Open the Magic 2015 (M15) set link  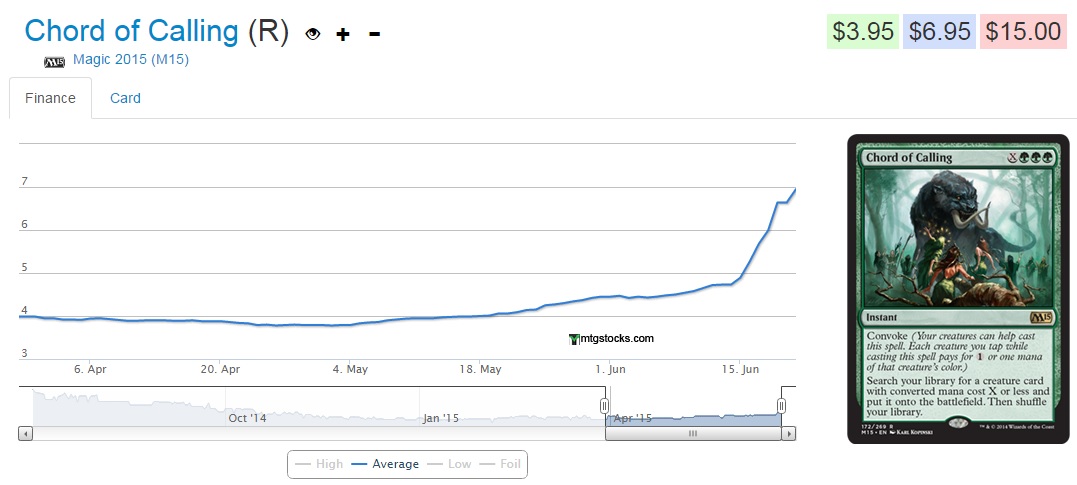[130, 60]
